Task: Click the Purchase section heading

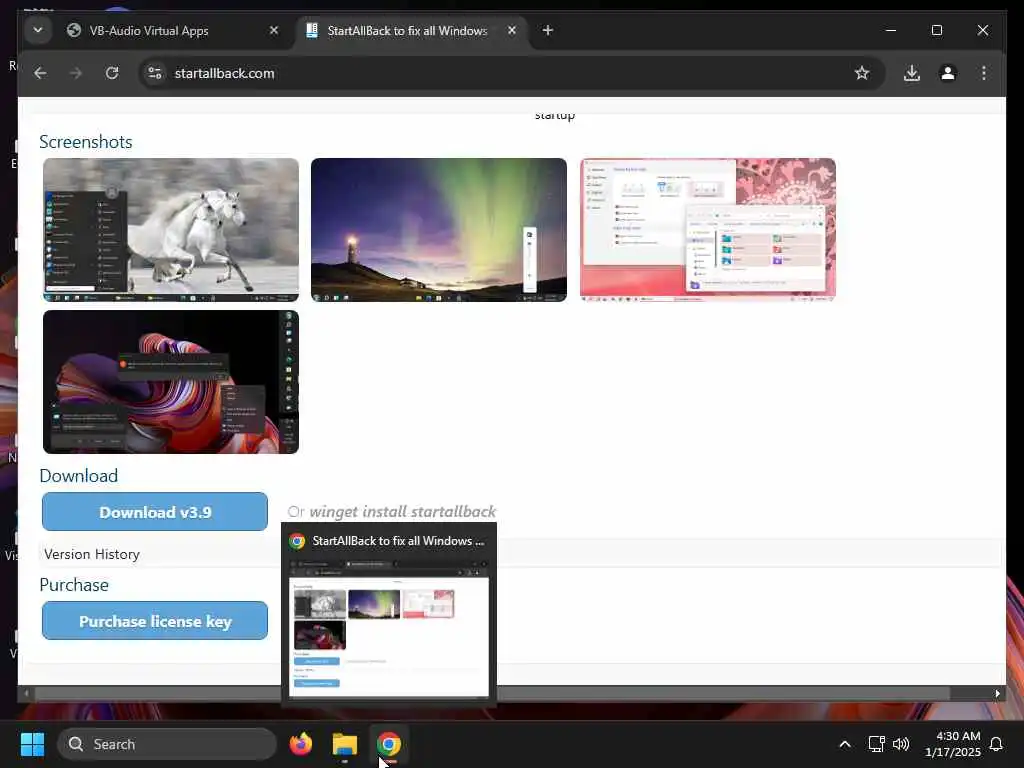Action: click(74, 584)
